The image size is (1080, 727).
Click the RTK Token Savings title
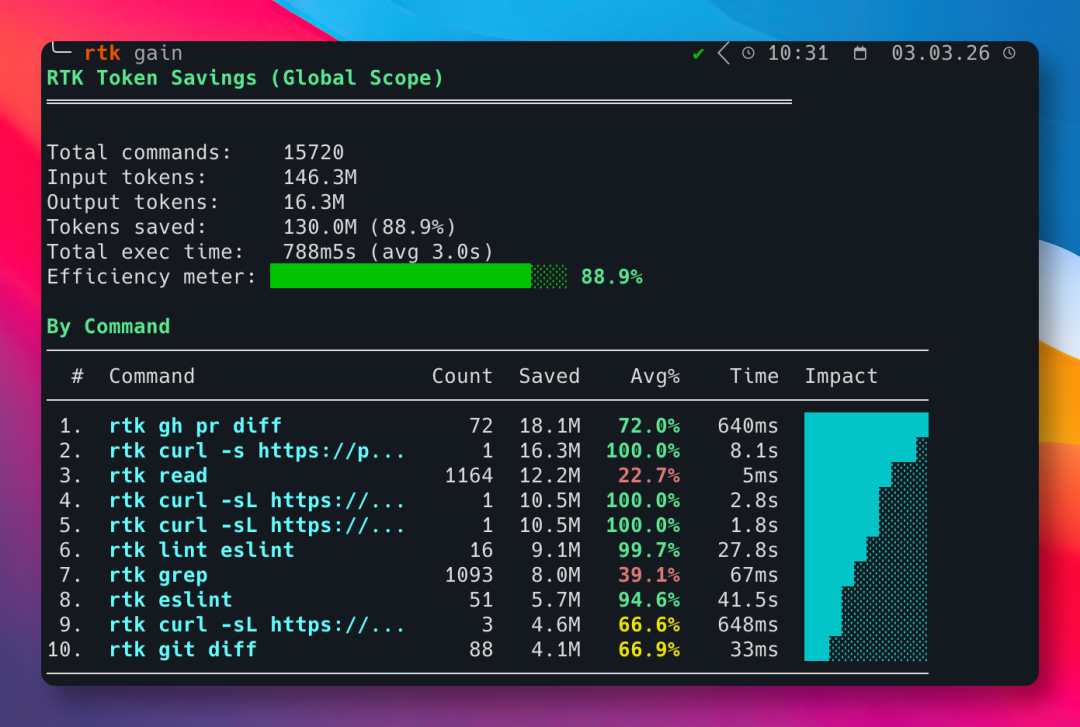tap(245, 78)
